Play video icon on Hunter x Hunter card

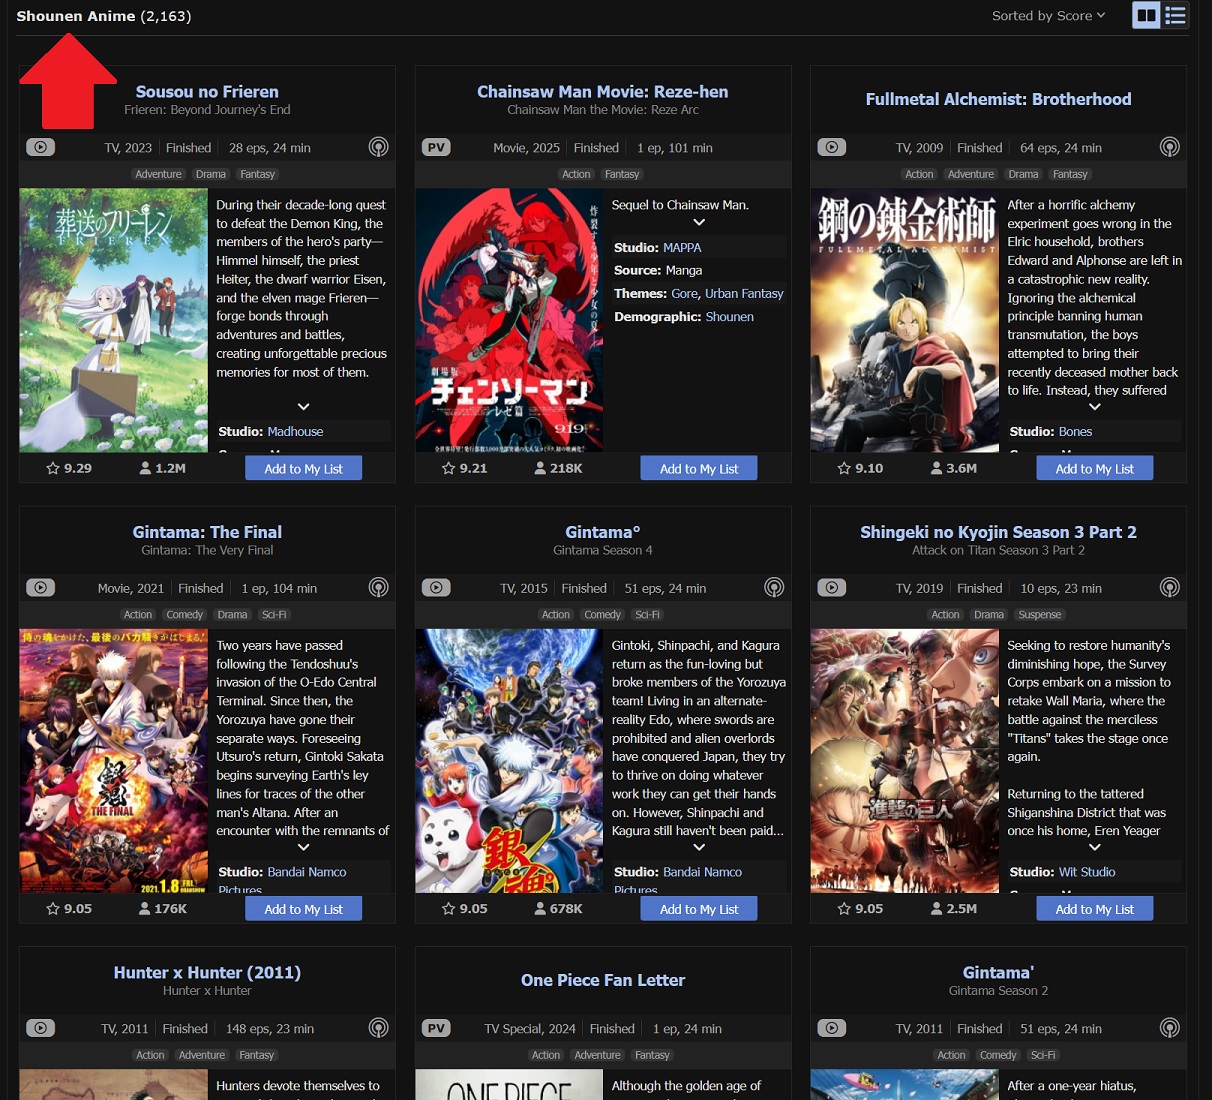40,1027
